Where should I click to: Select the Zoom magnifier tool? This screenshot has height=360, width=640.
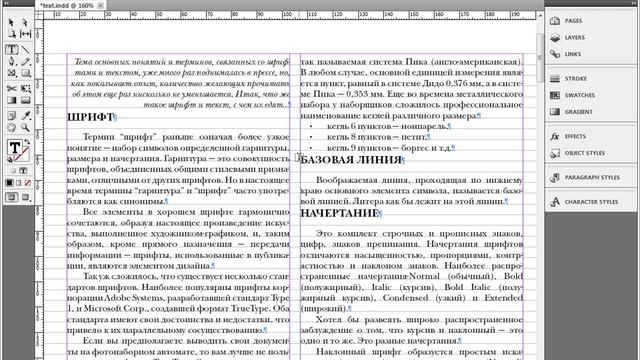pos(25,128)
